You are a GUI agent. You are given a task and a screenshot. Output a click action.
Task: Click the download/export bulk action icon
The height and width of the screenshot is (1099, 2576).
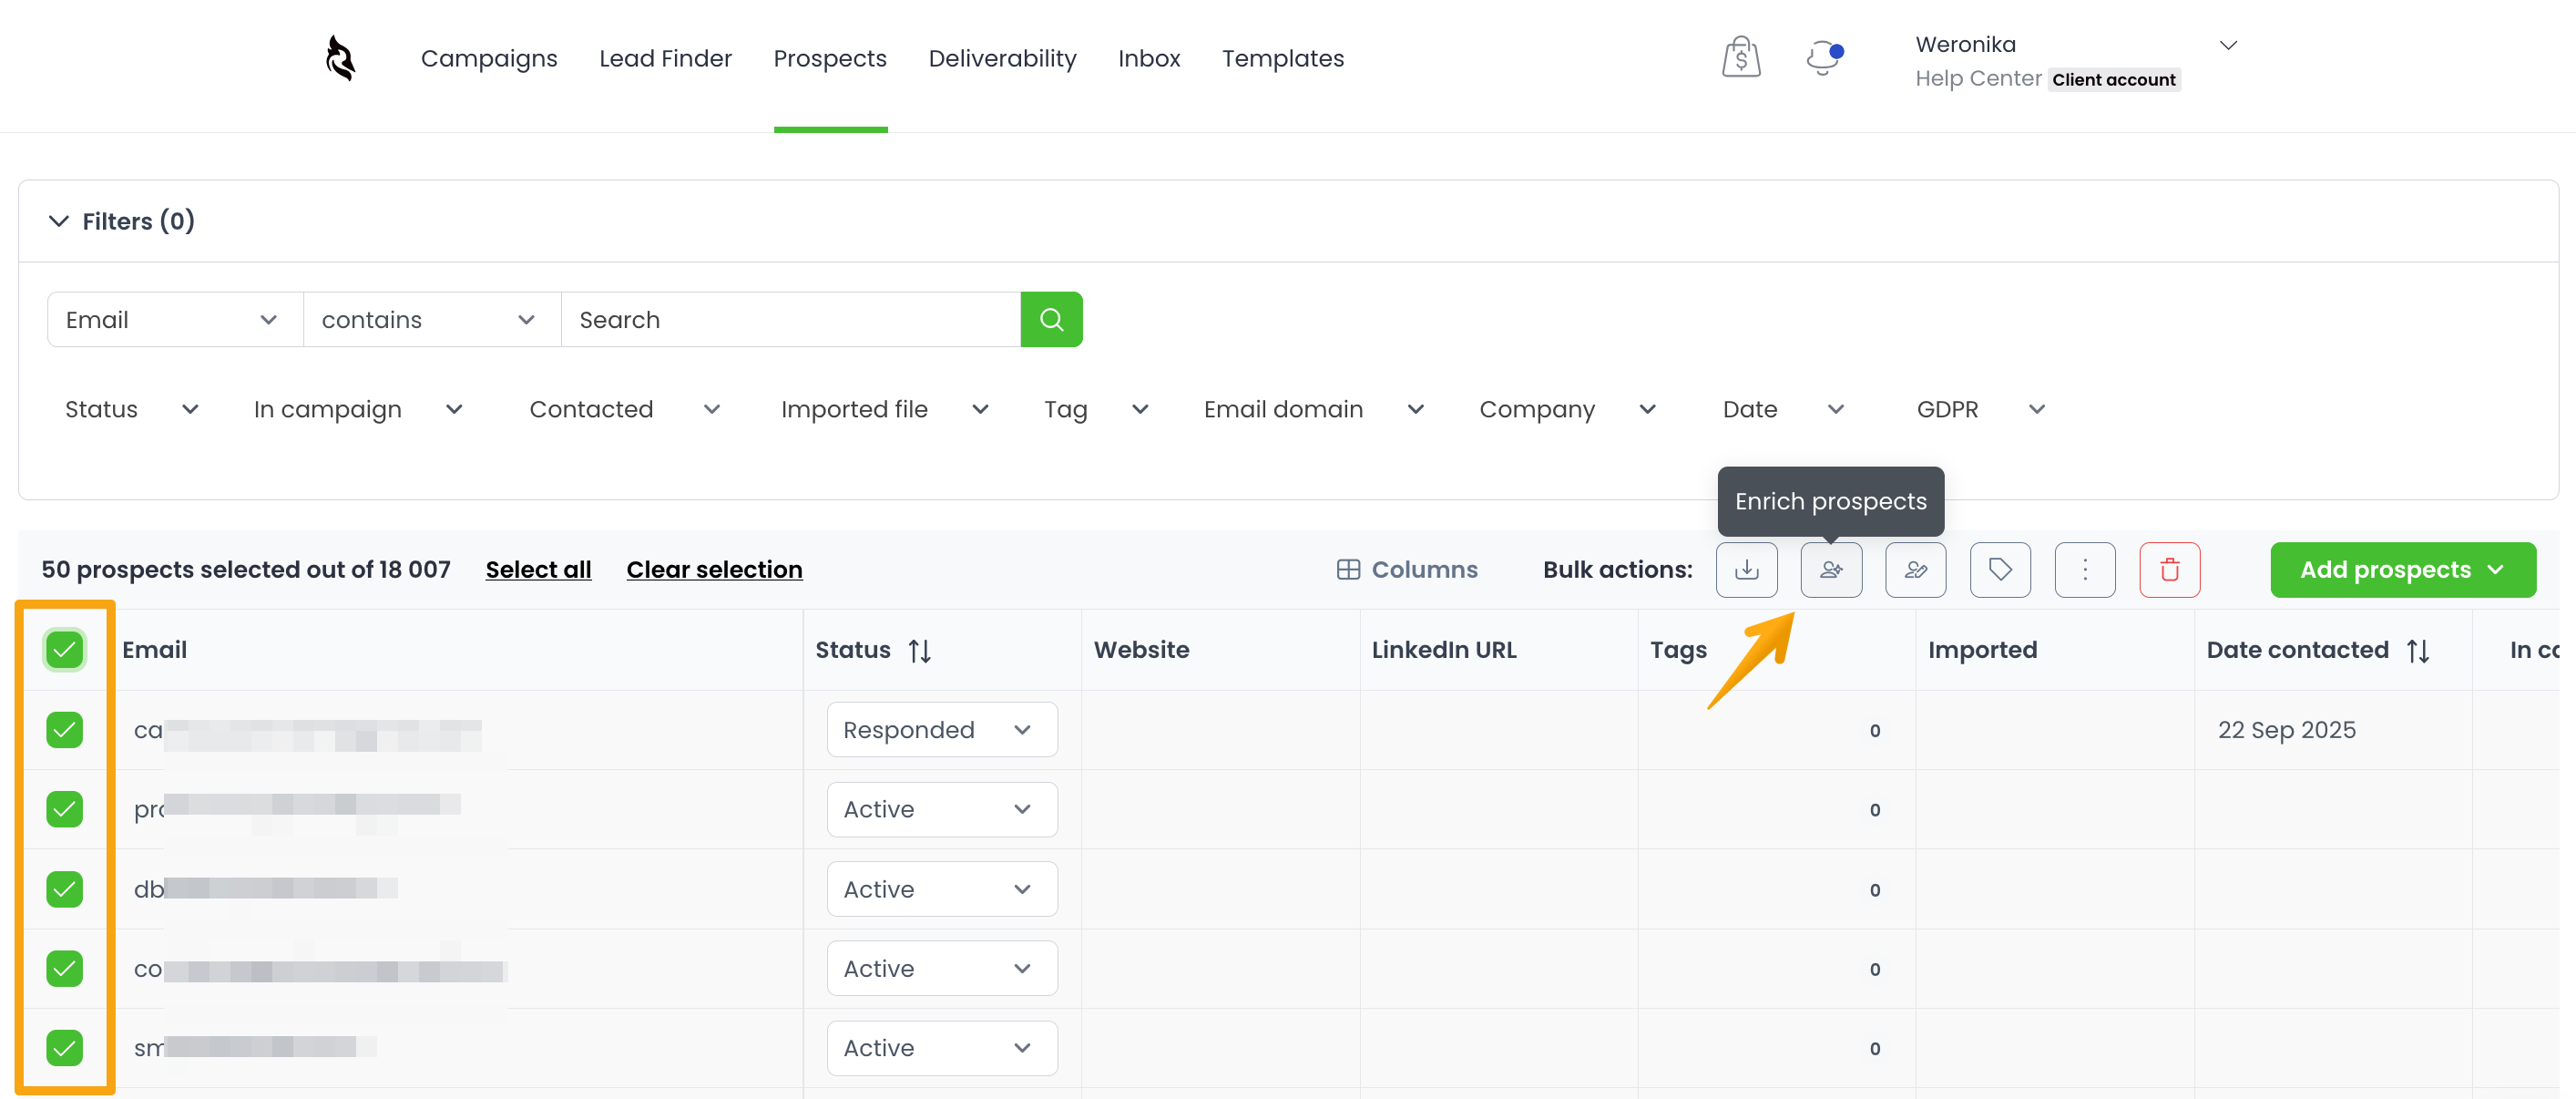[x=1746, y=570]
